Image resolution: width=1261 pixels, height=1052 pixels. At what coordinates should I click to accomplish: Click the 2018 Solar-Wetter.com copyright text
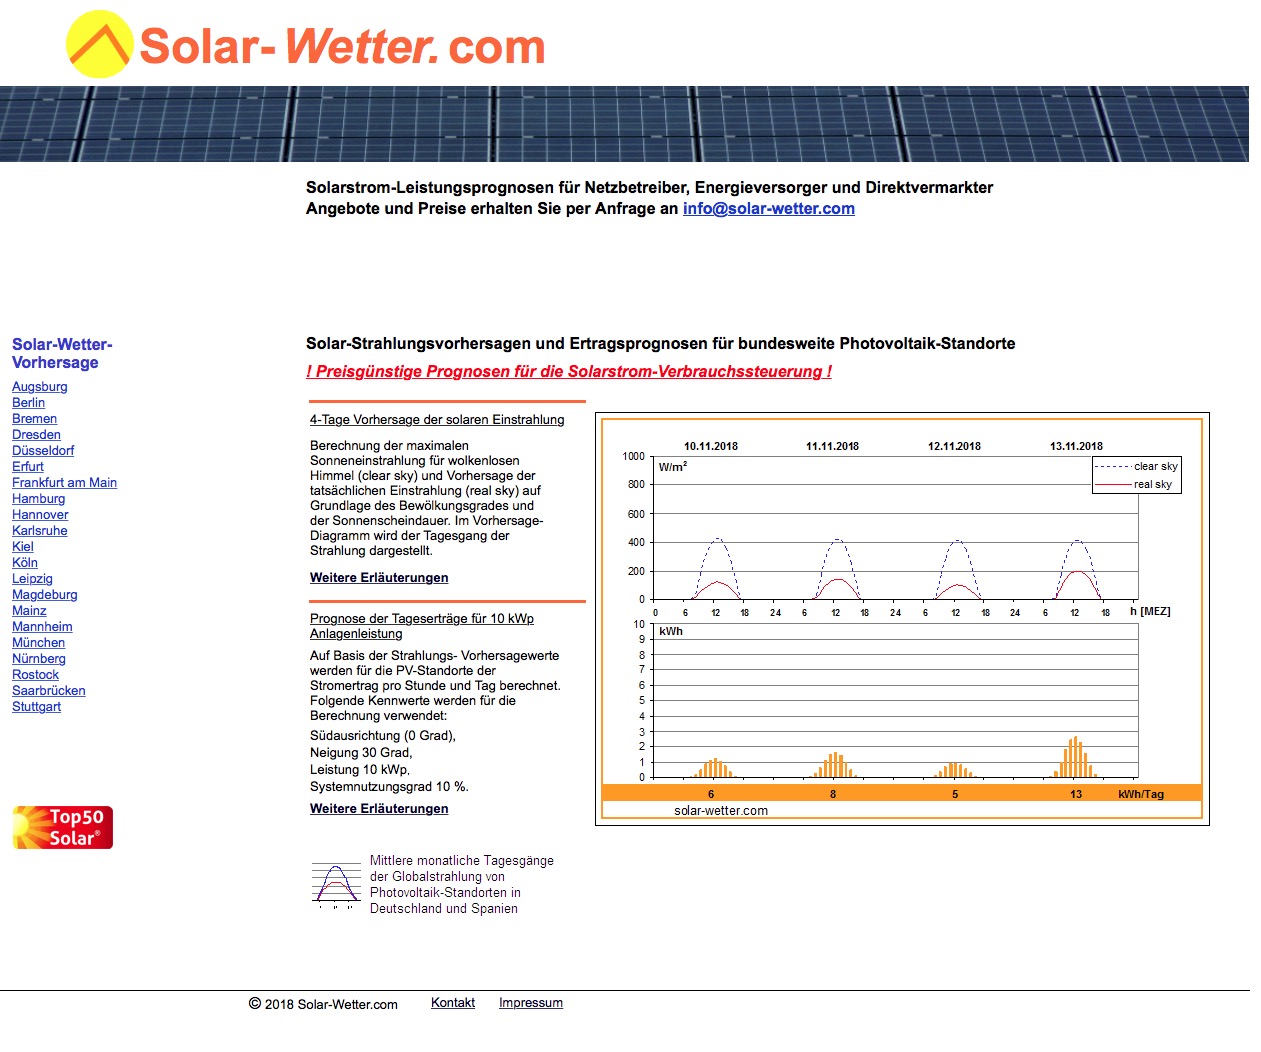tap(323, 1004)
